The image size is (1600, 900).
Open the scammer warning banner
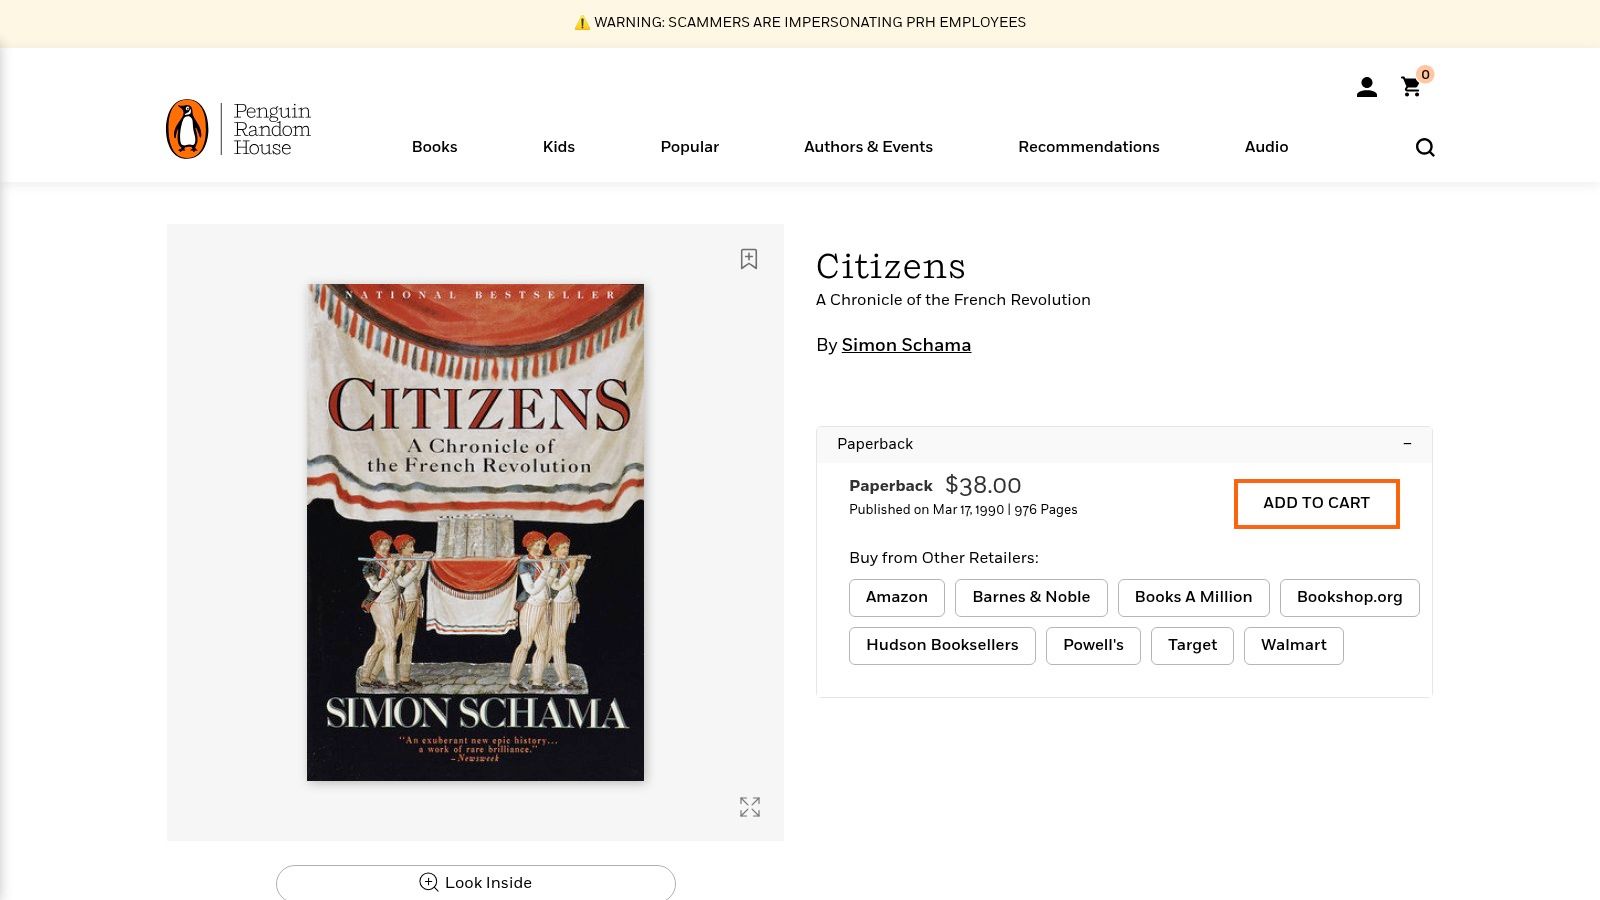pos(800,23)
